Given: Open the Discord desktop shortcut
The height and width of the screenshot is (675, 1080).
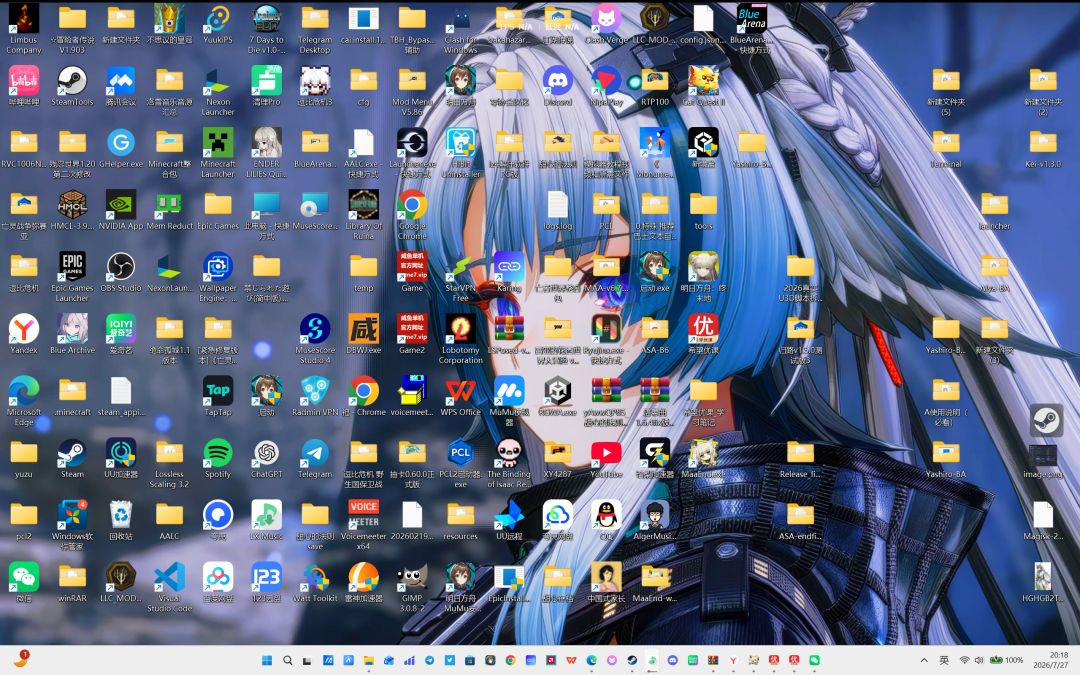Looking at the screenshot, I should [558, 85].
